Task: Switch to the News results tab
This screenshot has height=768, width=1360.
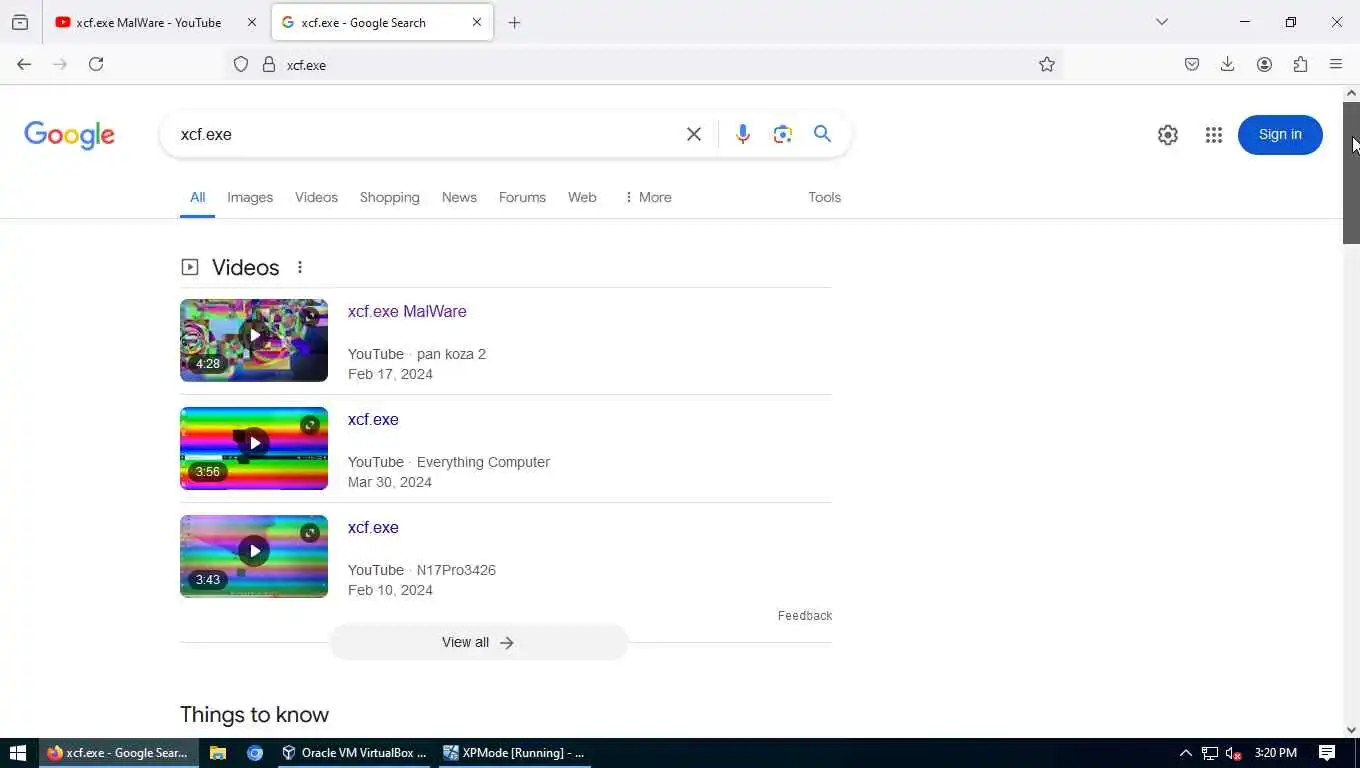Action: [x=459, y=198]
